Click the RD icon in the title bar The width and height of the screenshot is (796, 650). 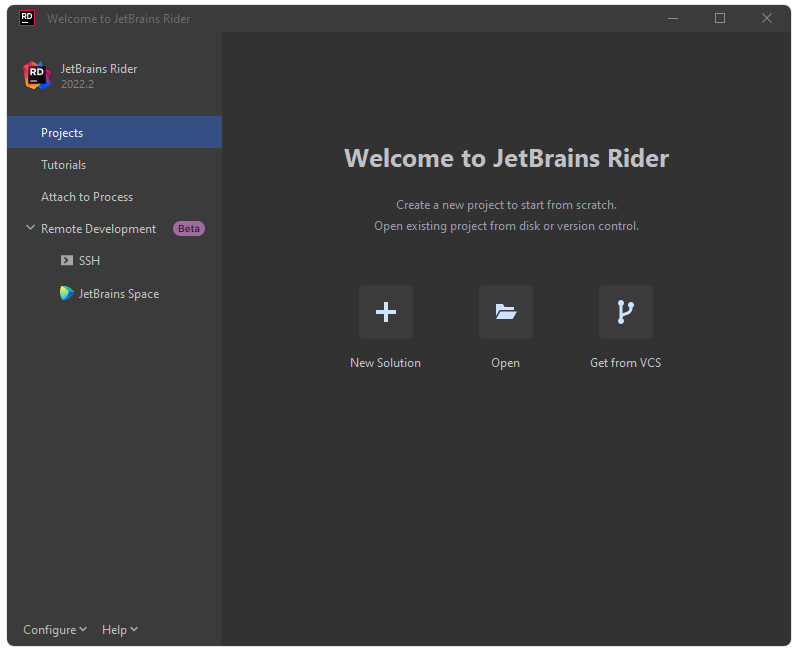[27, 18]
